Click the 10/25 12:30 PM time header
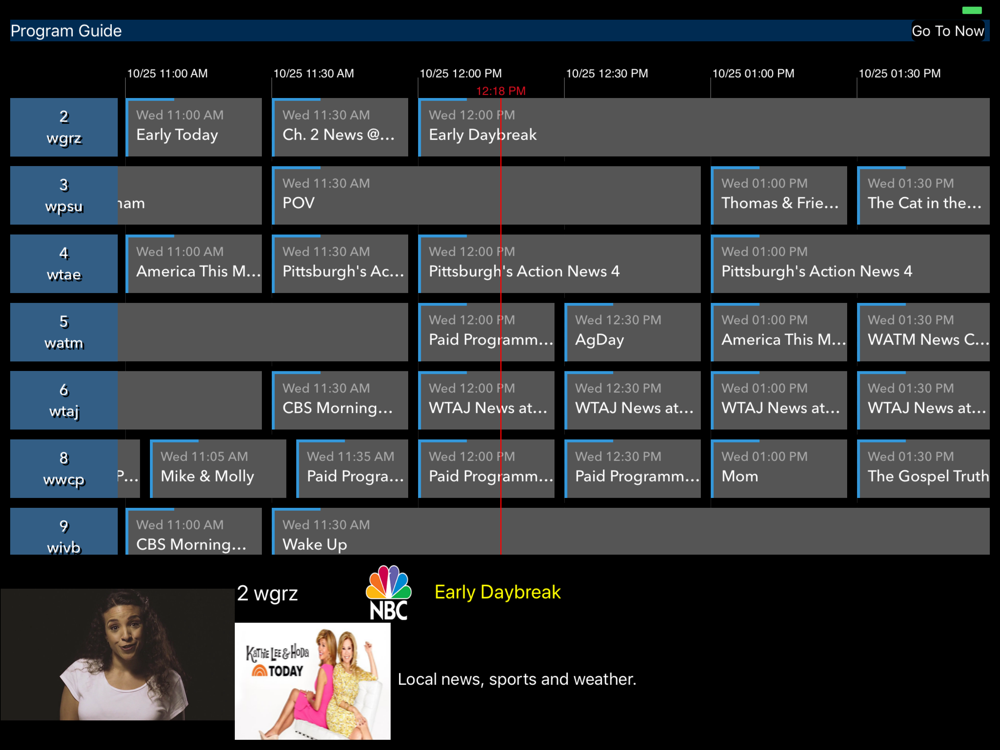Screen dimensions: 1000x750 [607, 73]
